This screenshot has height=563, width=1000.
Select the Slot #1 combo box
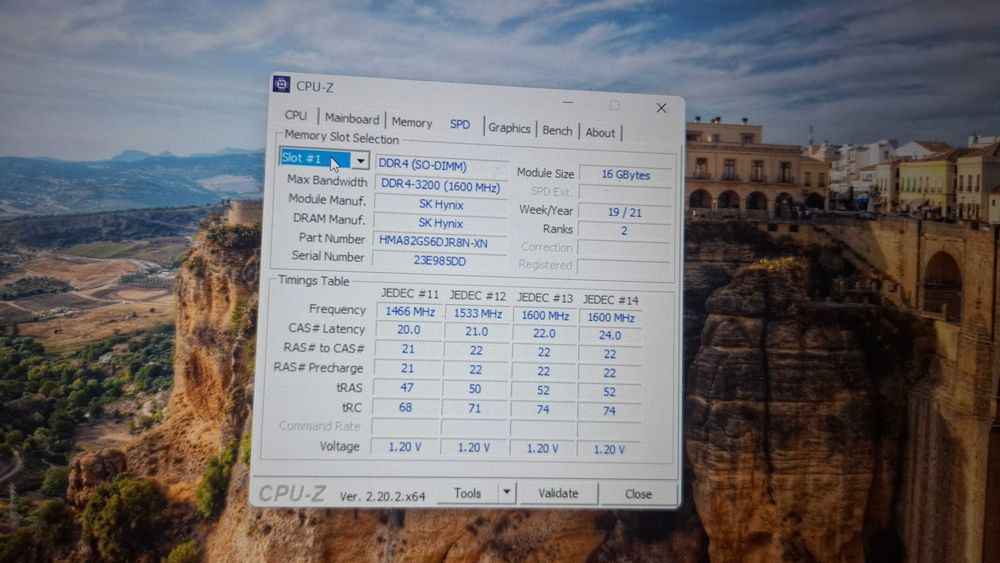tap(324, 159)
